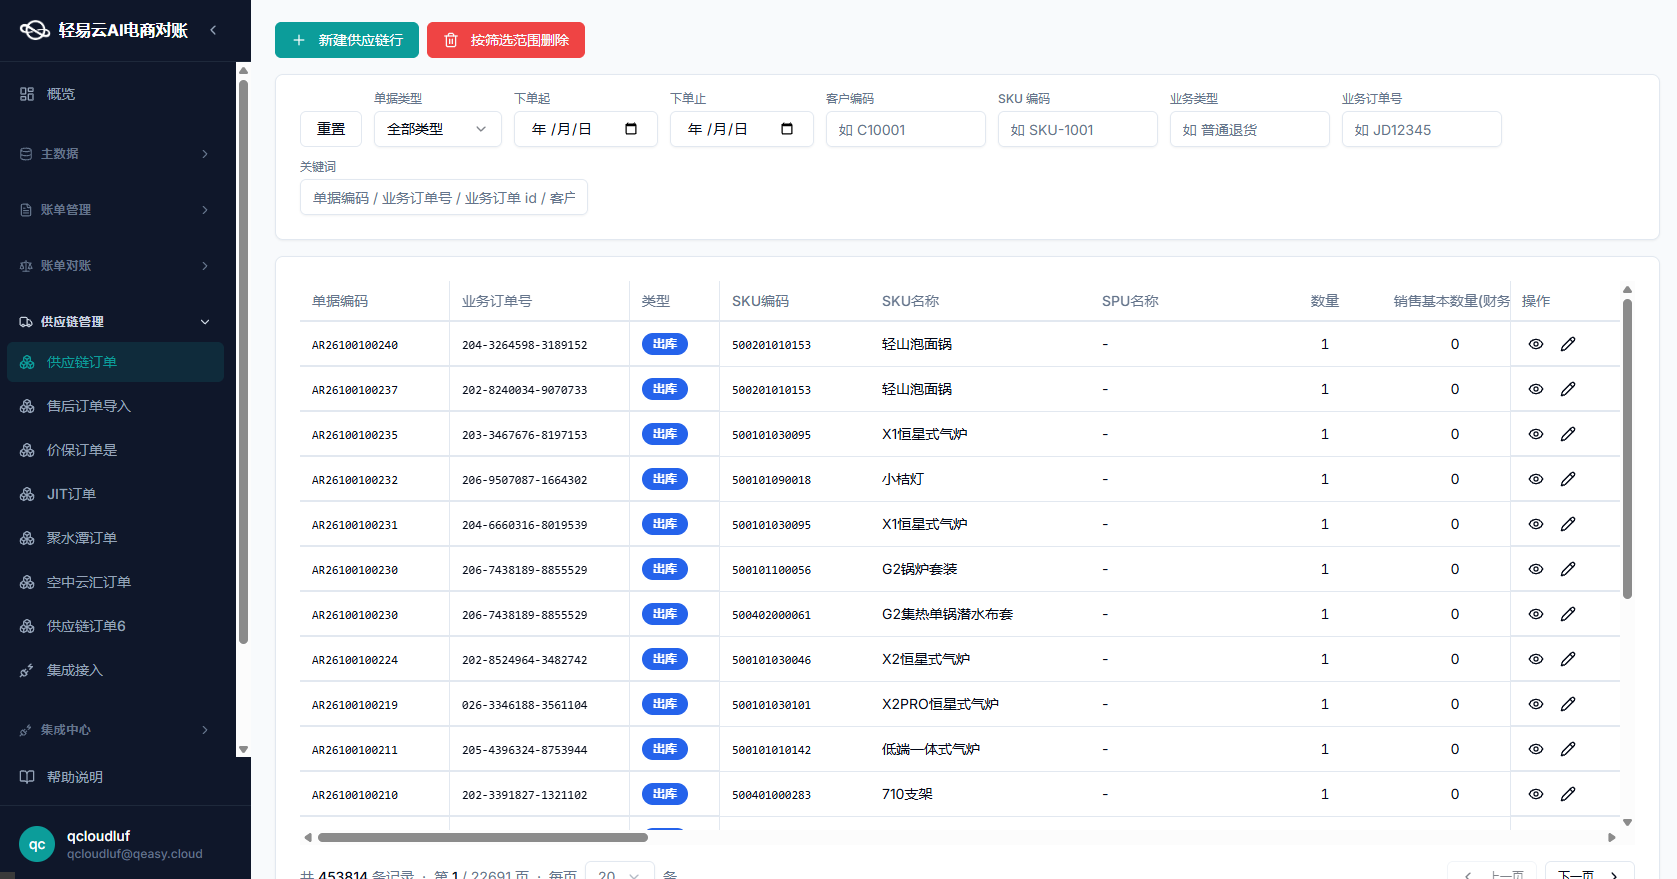Open 供应链订单6 sidebar item

116,626
